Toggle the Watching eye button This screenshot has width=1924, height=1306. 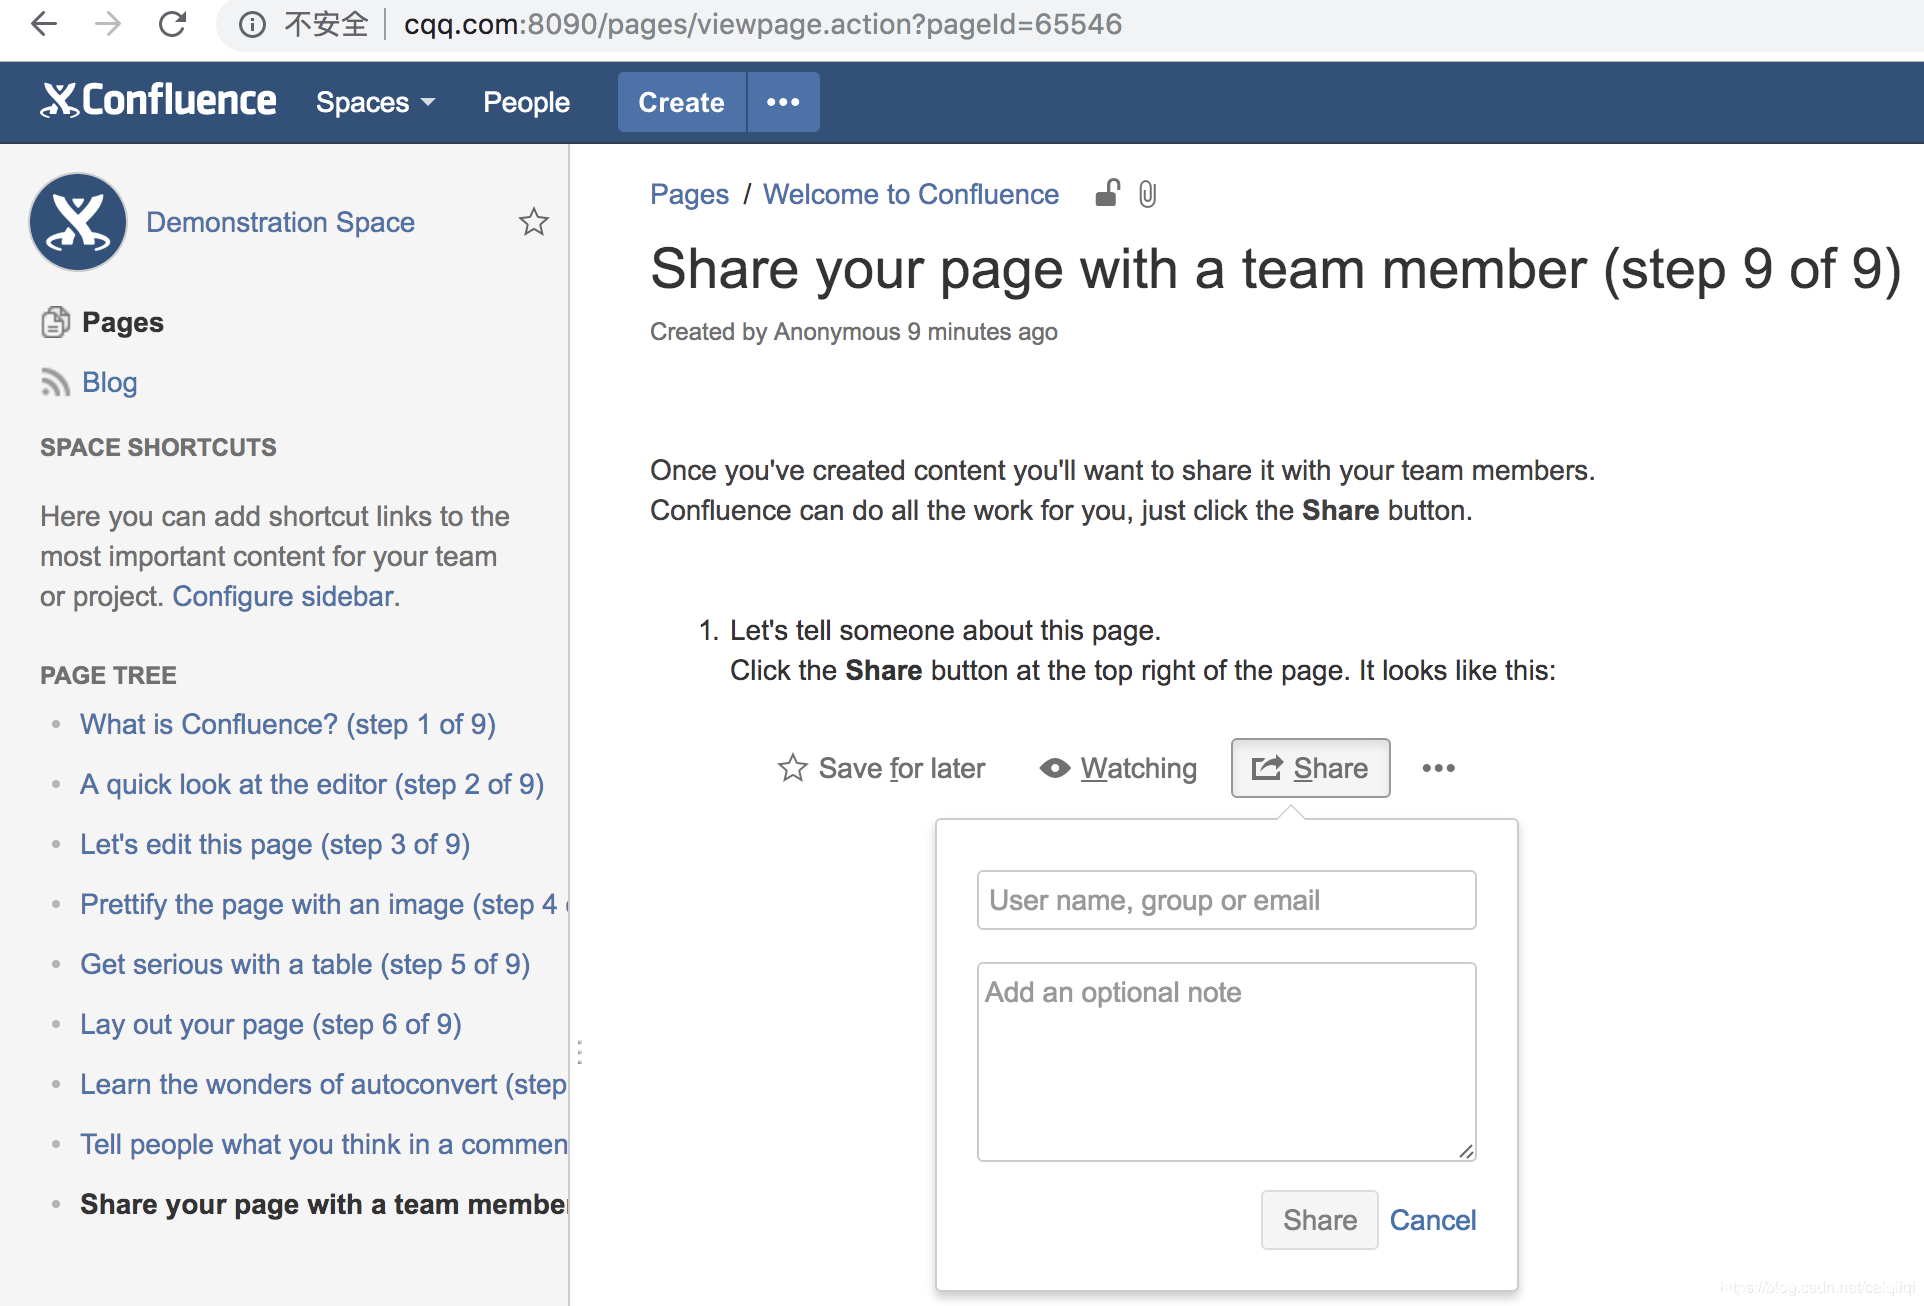(1118, 768)
